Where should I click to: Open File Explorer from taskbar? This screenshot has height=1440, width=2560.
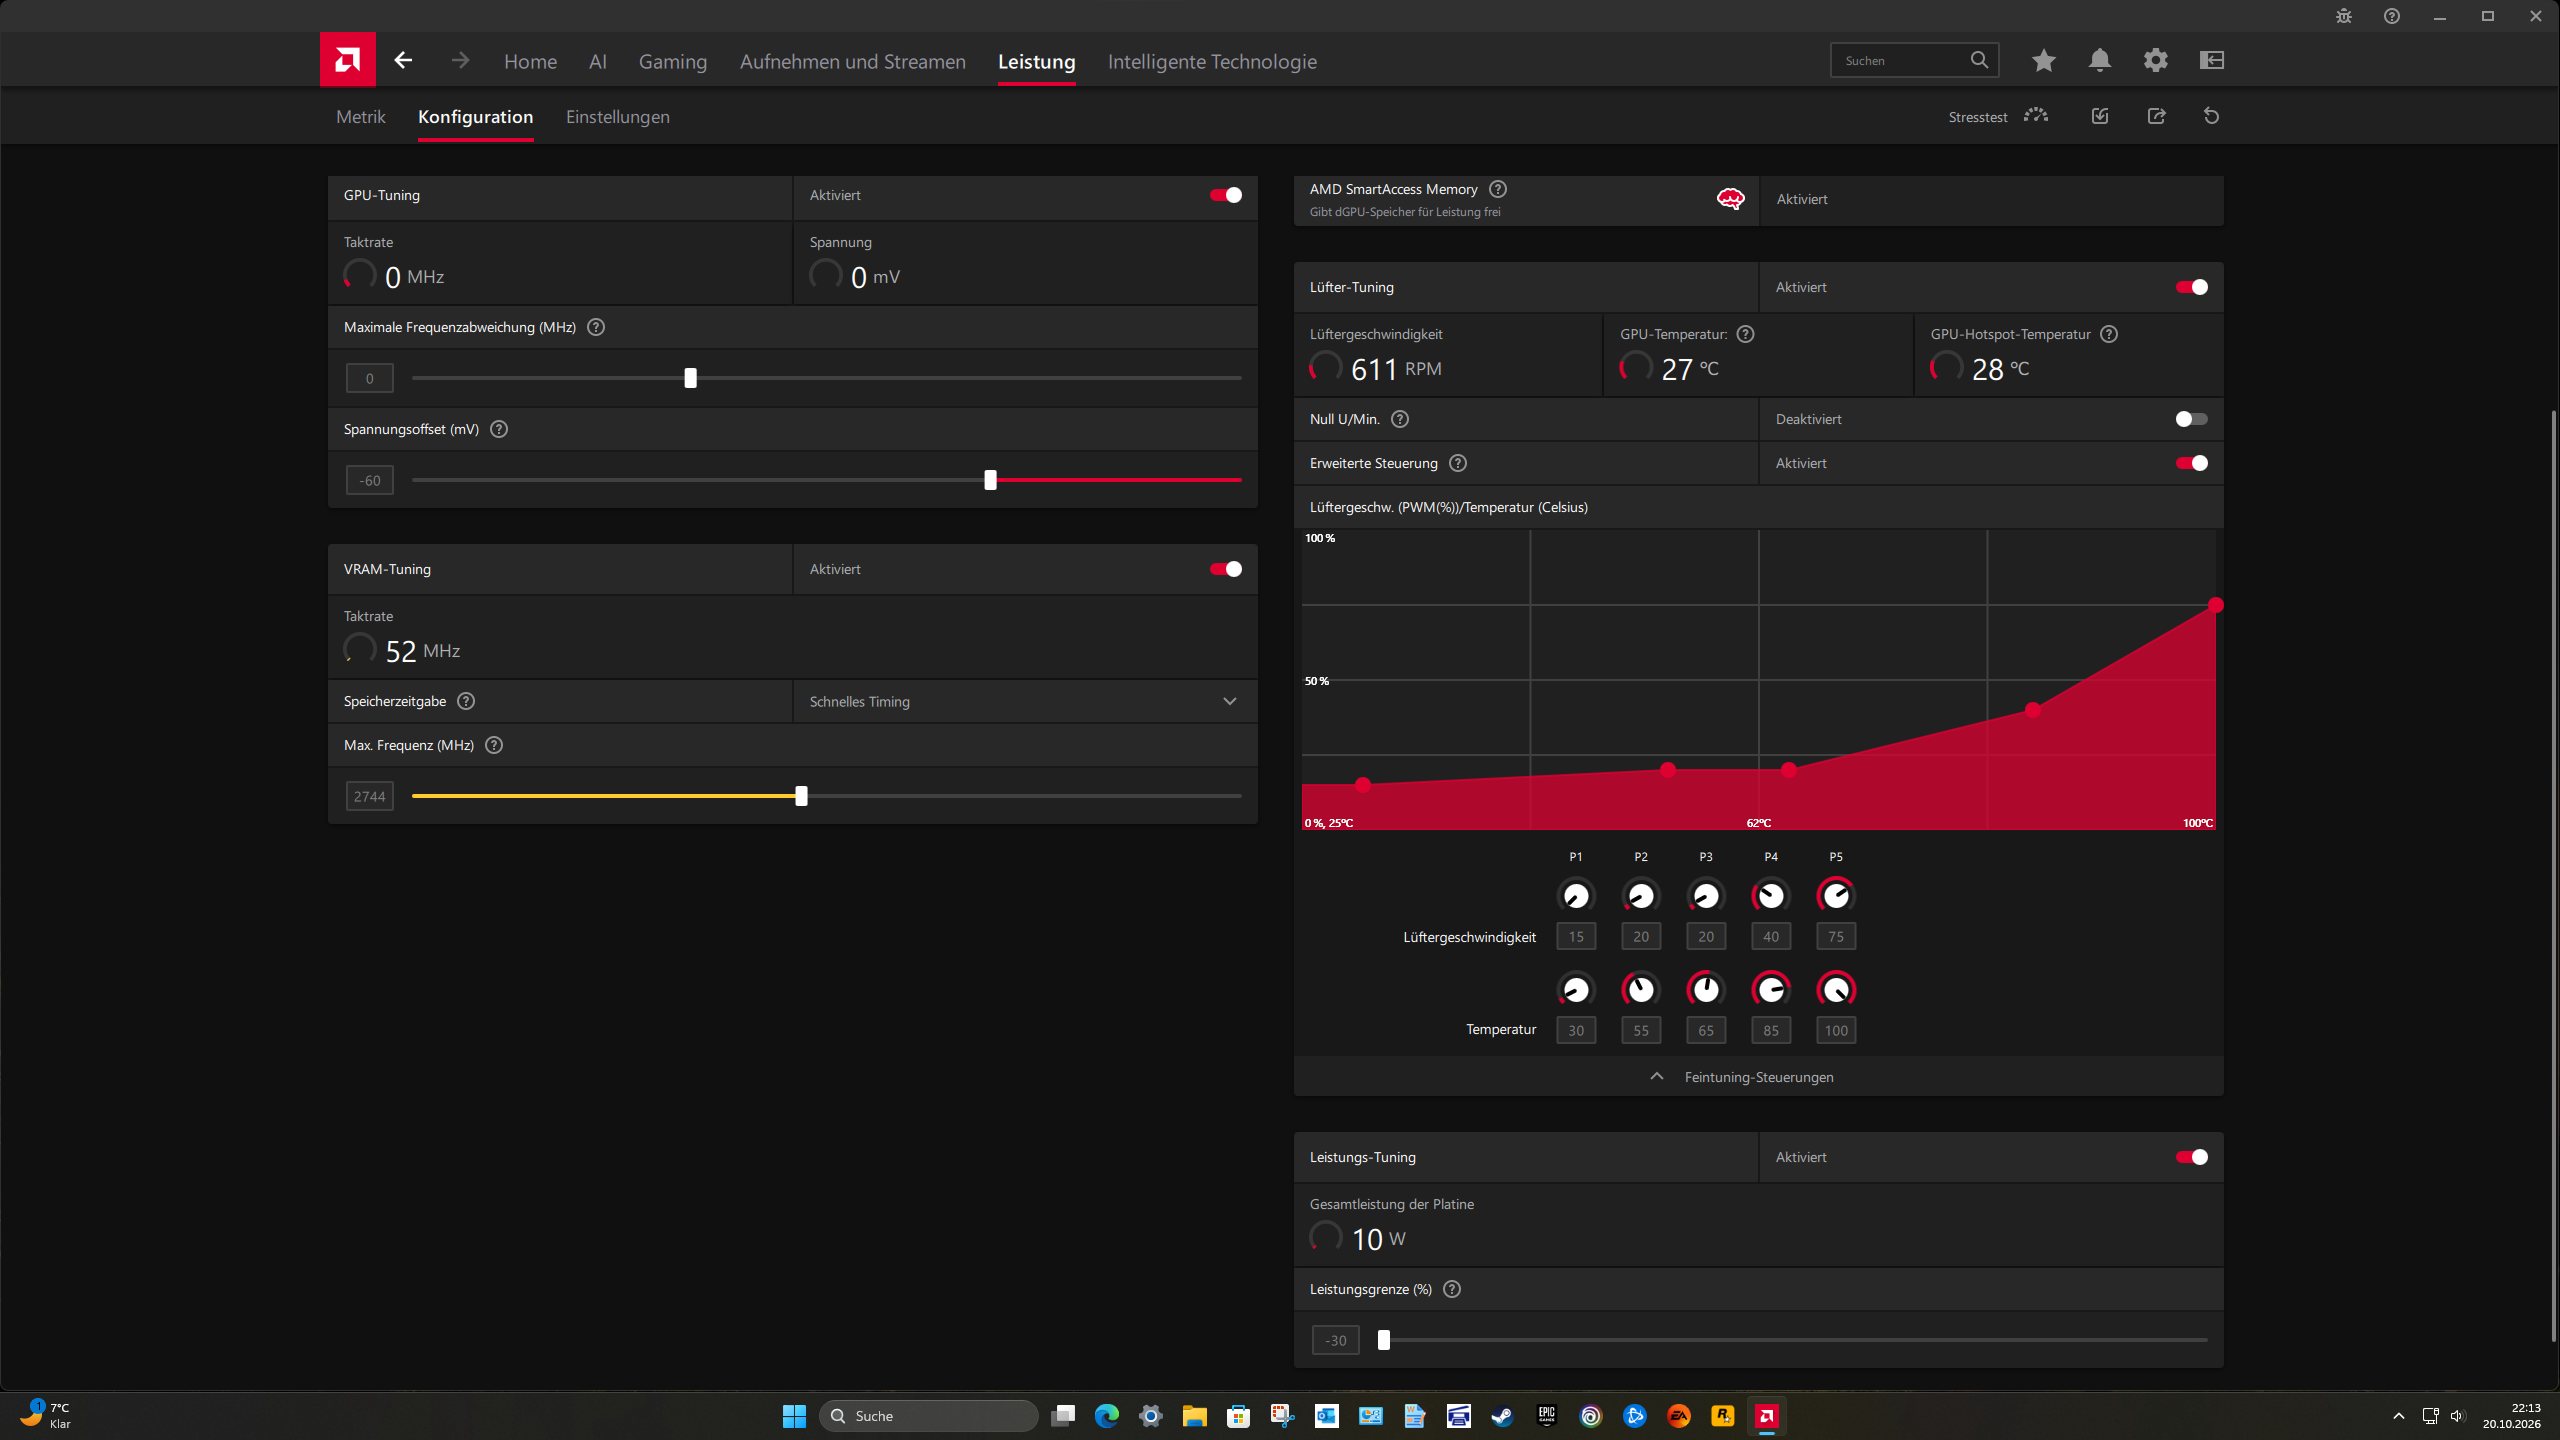[1194, 1416]
